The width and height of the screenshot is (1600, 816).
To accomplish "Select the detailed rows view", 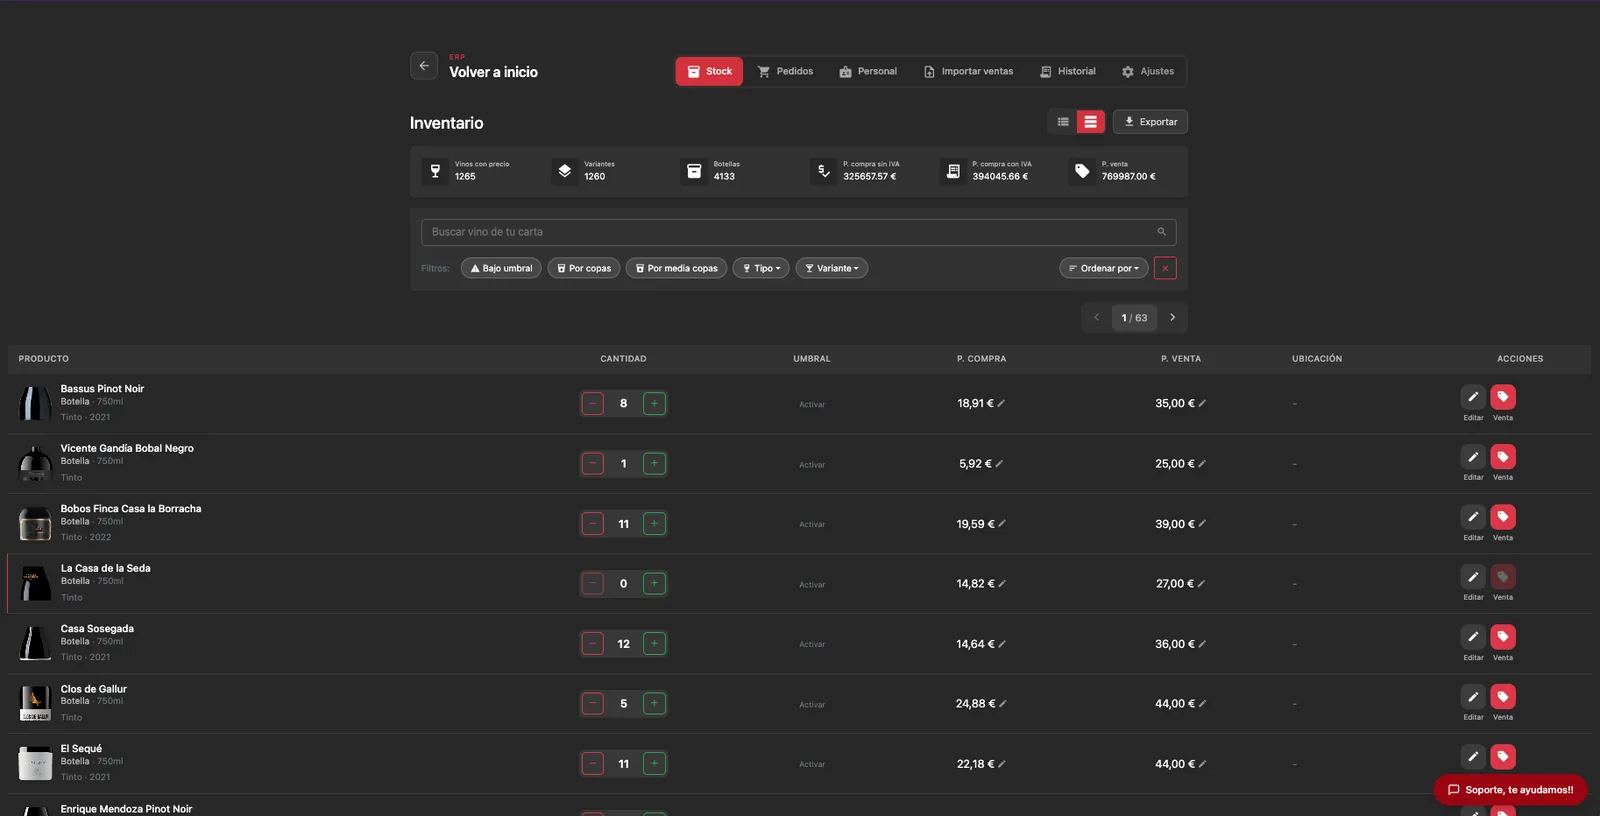I will [1091, 122].
